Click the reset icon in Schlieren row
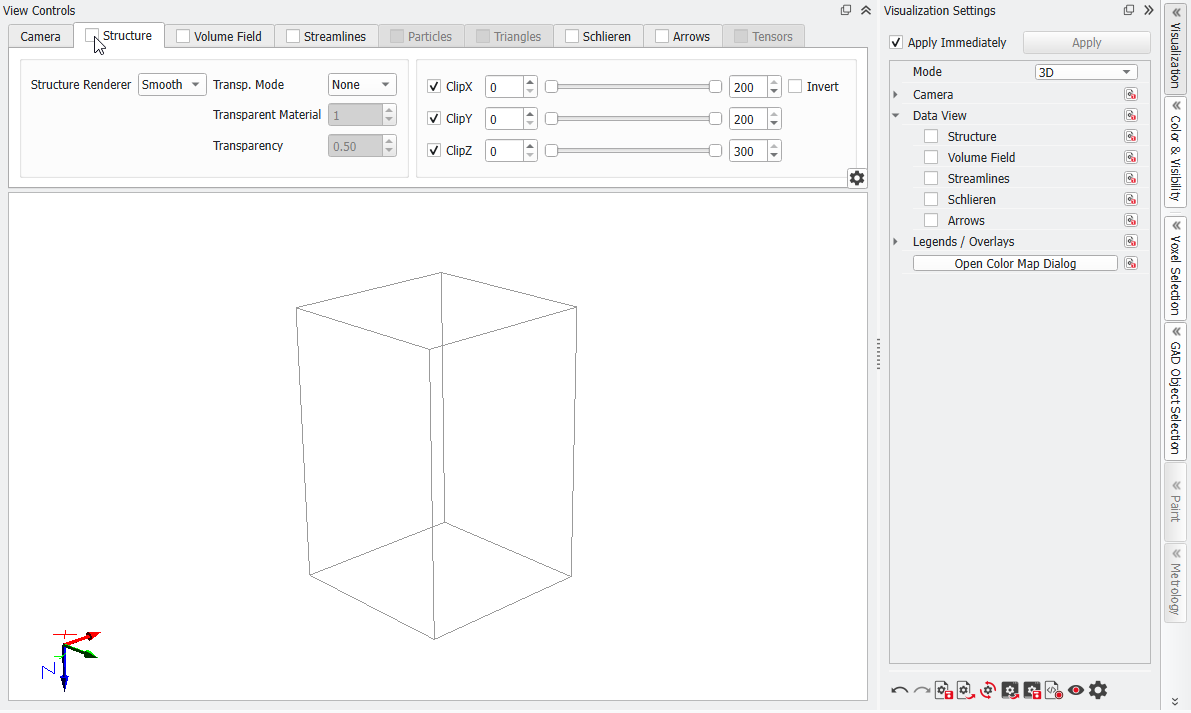 pos(1131,200)
